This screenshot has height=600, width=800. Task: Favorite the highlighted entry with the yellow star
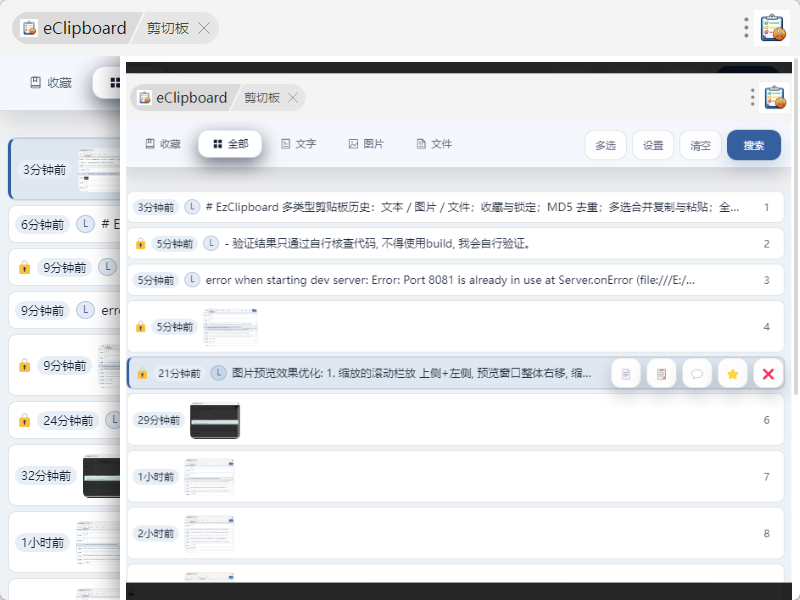click(733, 374)
